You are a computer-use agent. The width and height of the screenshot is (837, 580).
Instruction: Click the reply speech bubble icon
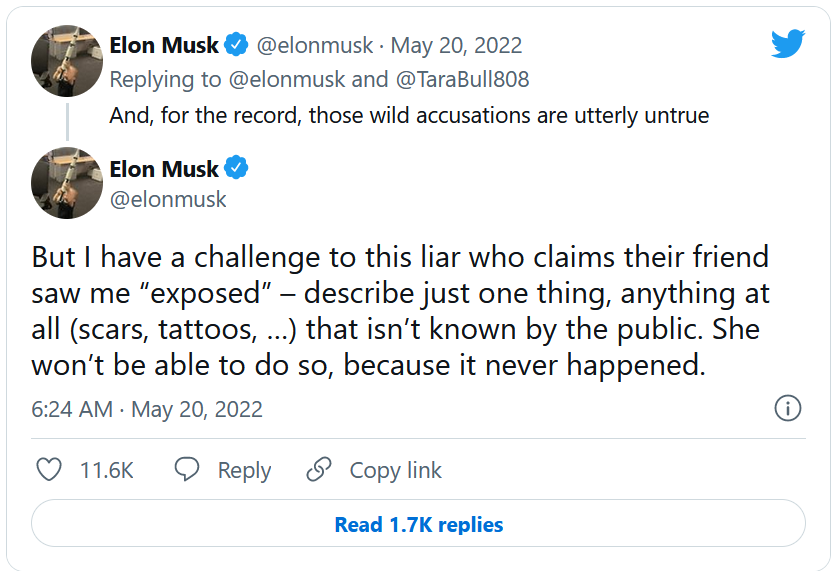pos(187,470)
